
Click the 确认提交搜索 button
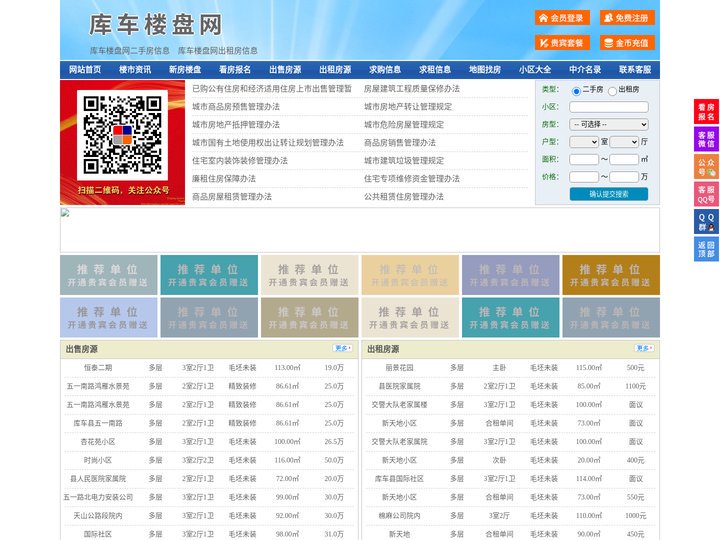coord(609,194)
